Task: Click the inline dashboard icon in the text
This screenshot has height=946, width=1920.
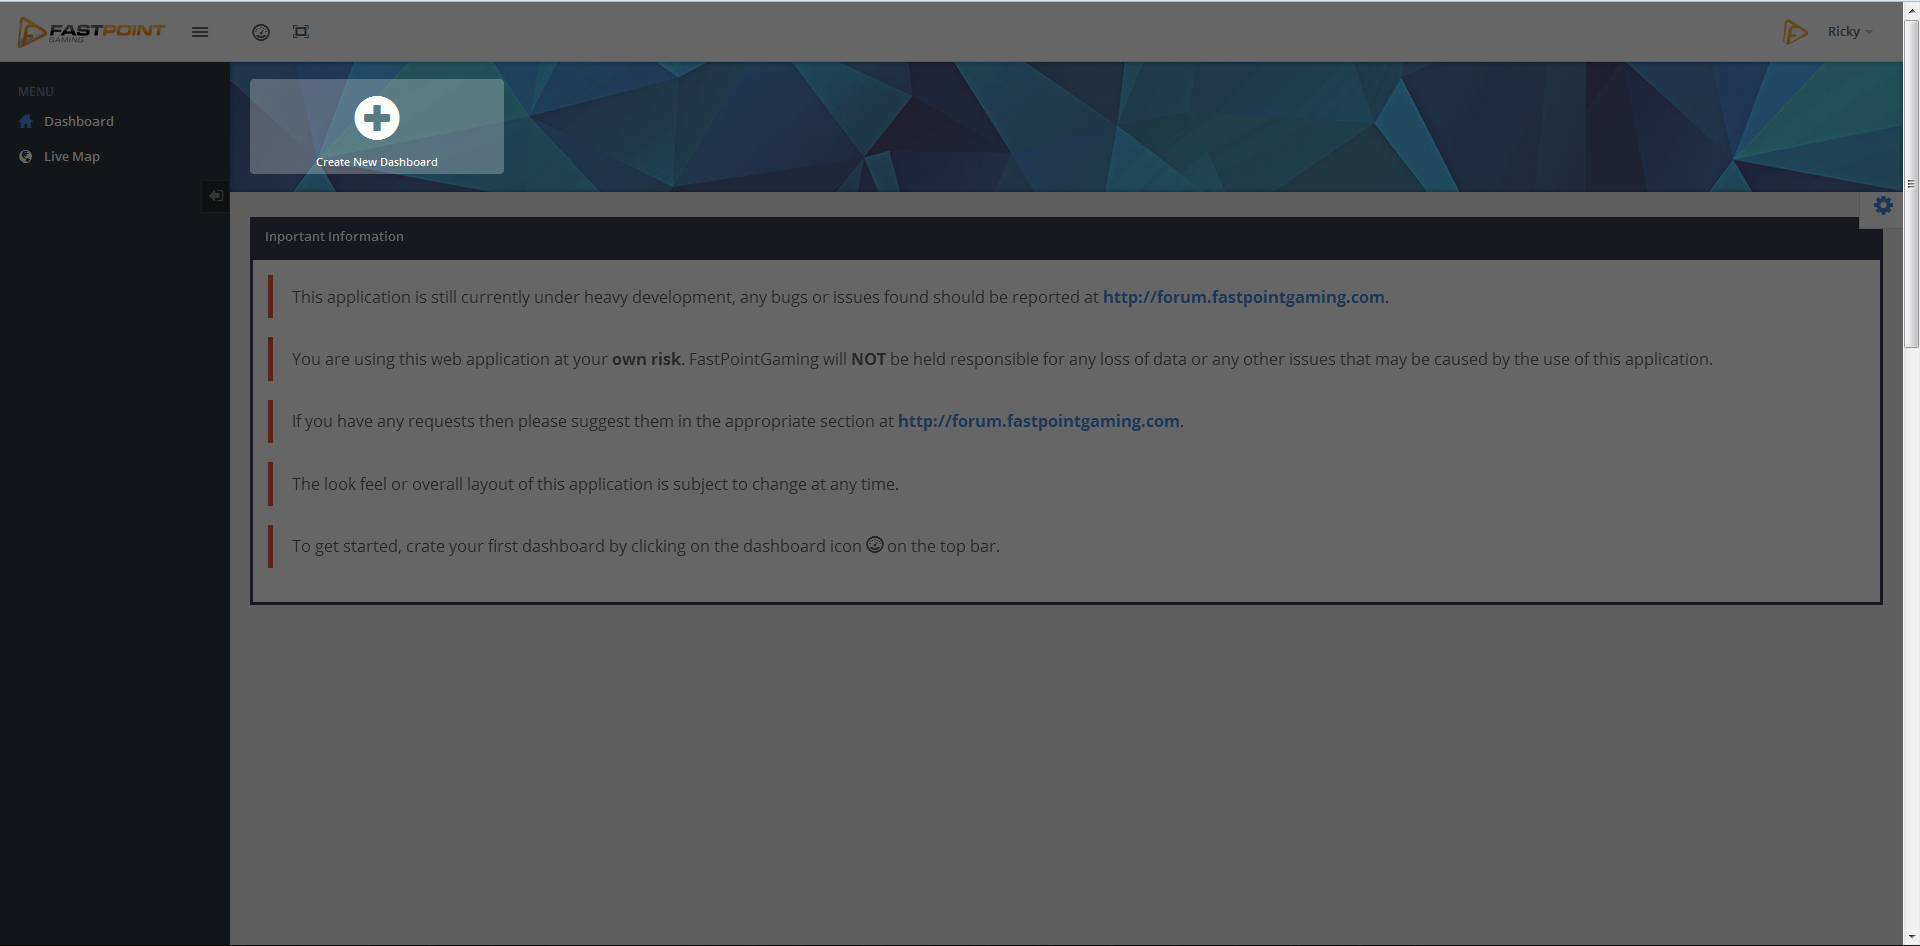Action: (x=875, y=545)
